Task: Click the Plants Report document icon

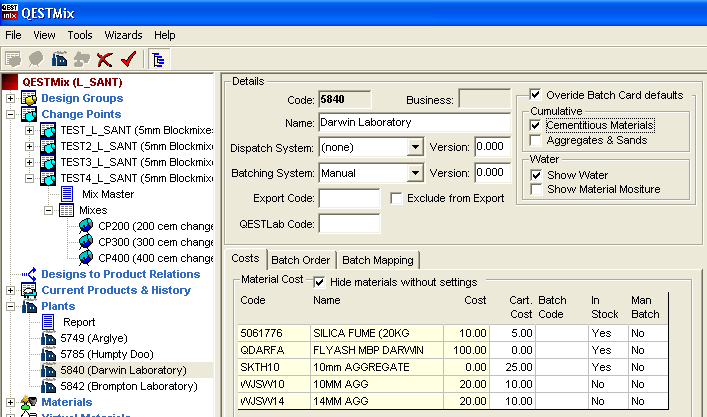Action: [49, 322]
